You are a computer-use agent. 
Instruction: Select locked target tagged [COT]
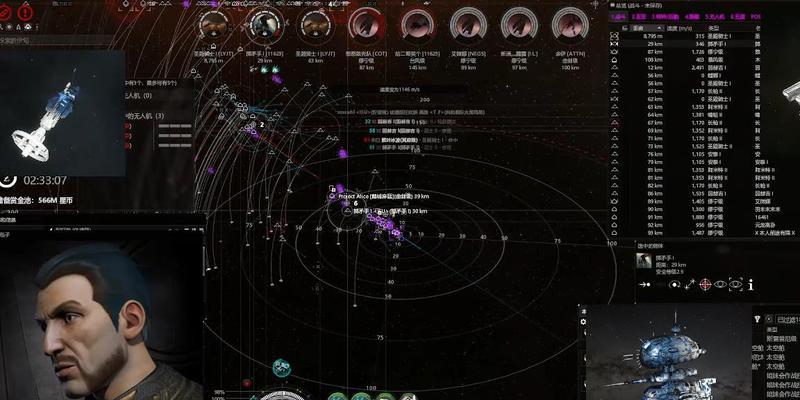[x=366, y=24]
